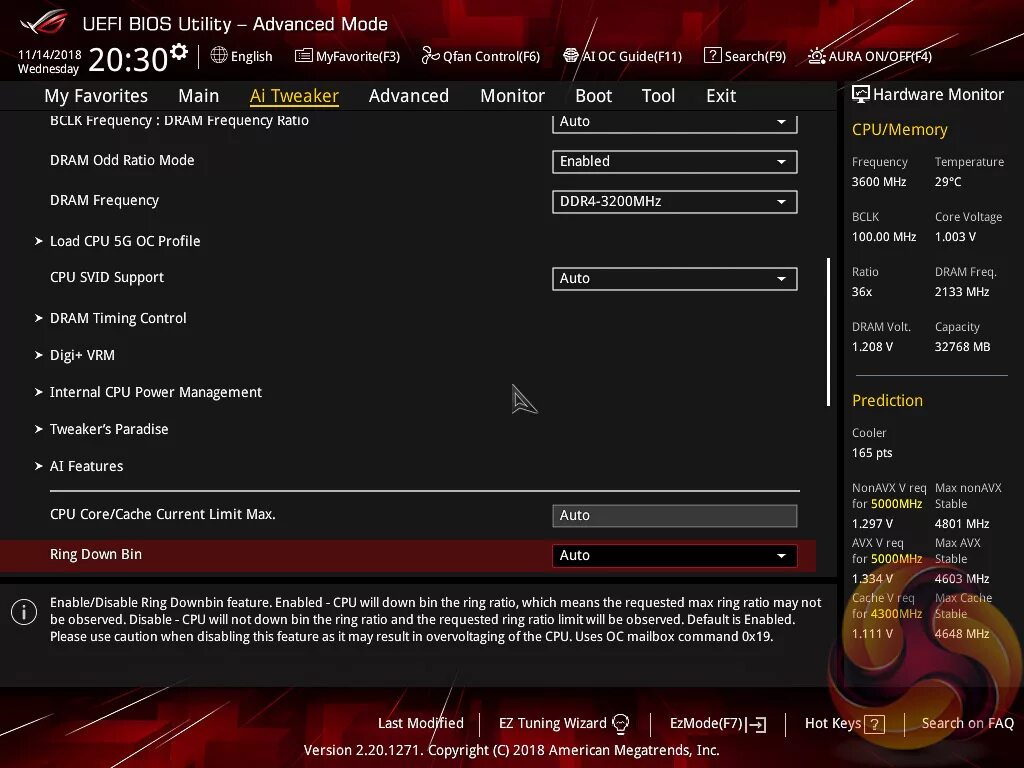Open Ring Down Bin dropdown

(675, 556)
